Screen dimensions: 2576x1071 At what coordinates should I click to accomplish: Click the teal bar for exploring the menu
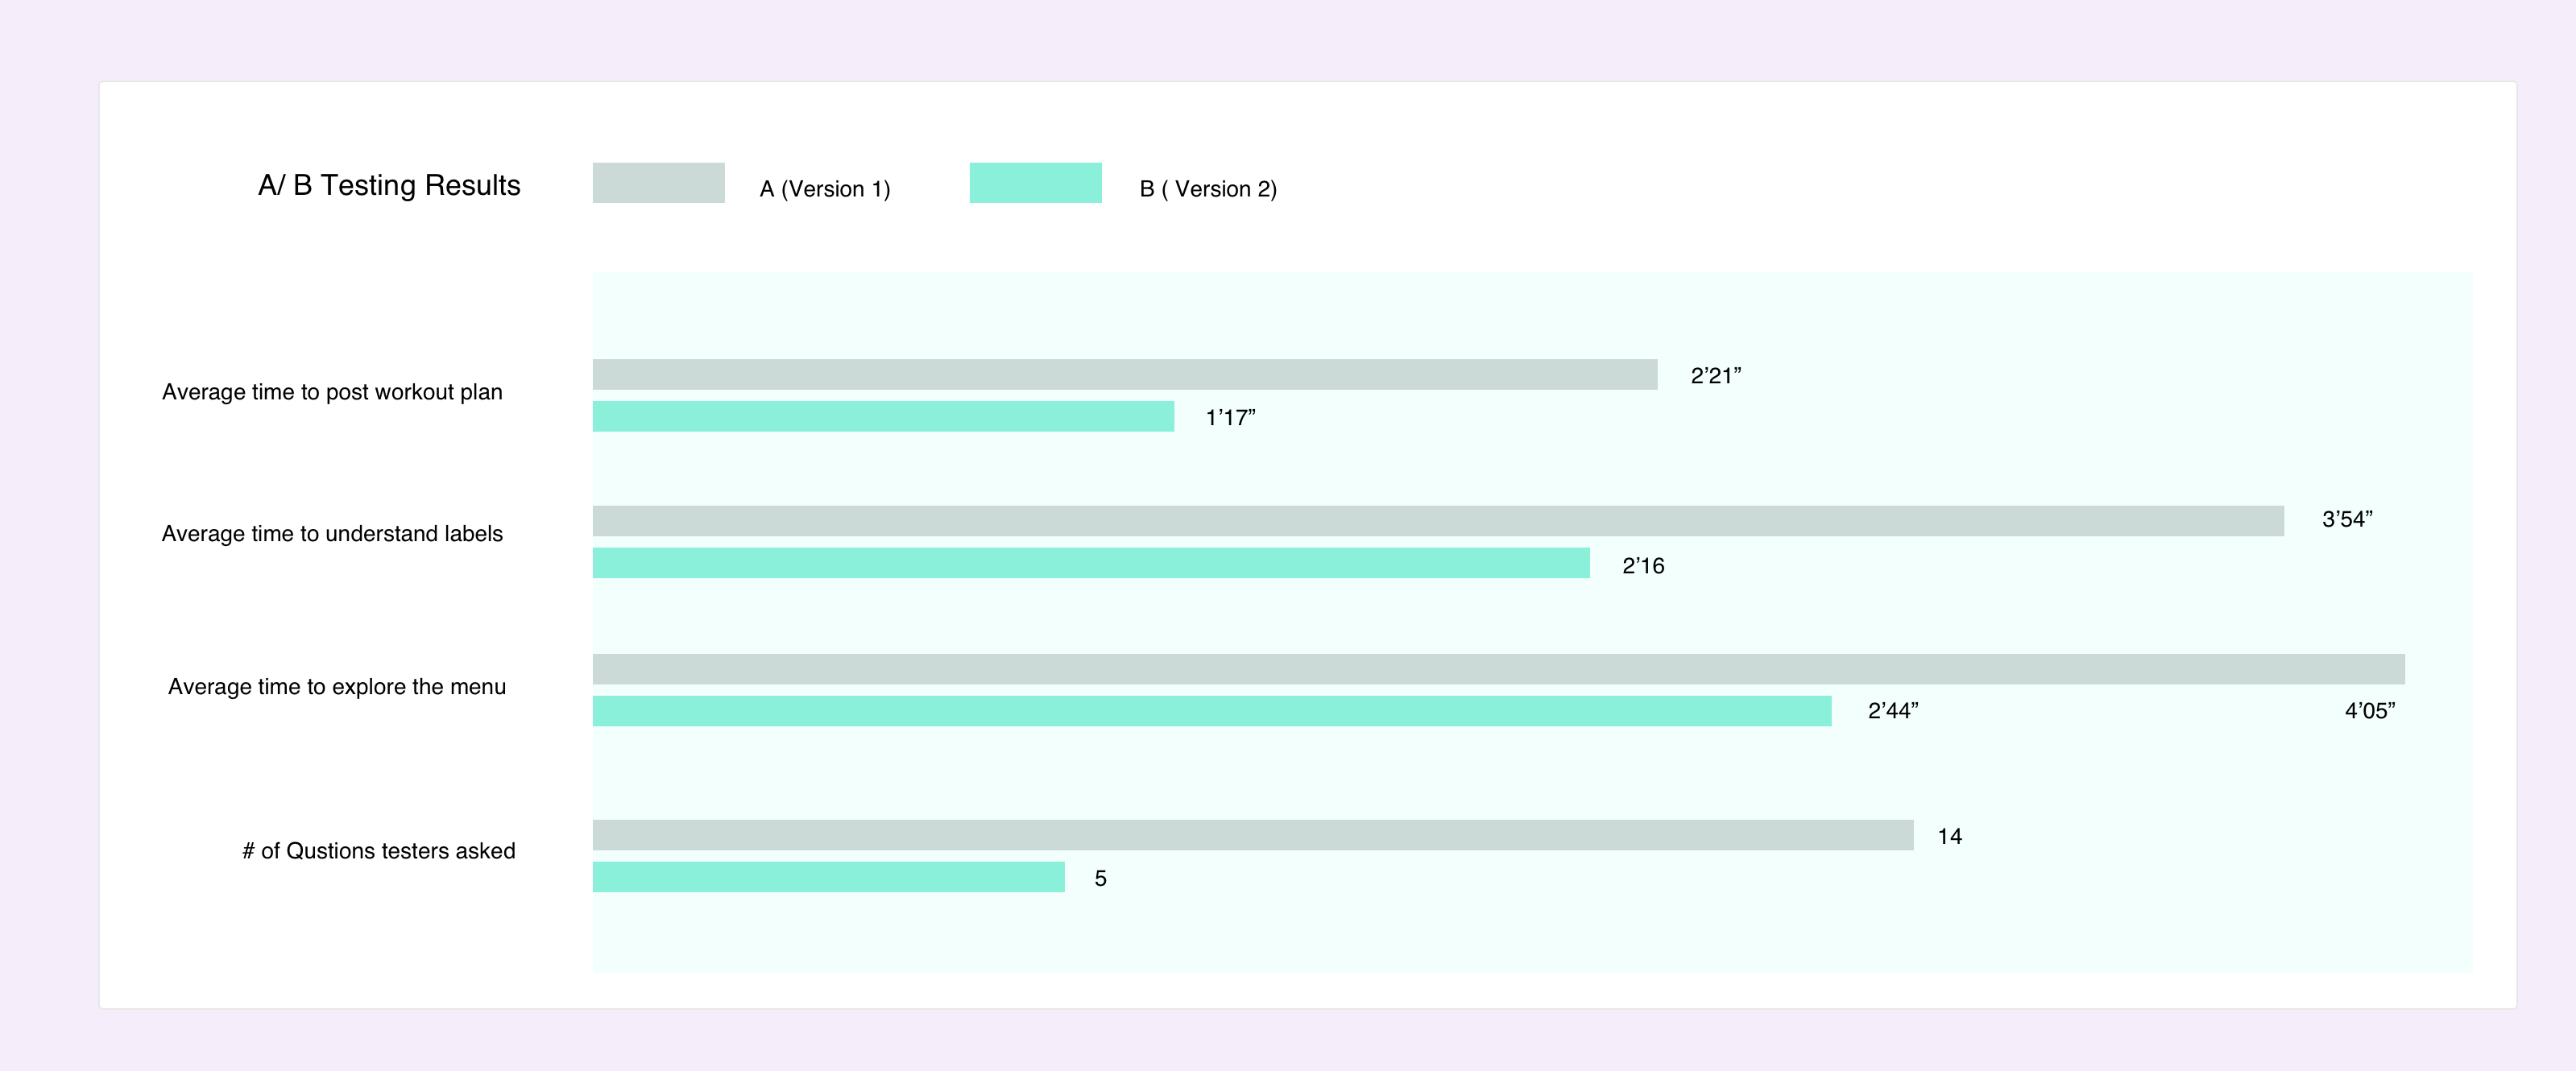(1211, 711)
